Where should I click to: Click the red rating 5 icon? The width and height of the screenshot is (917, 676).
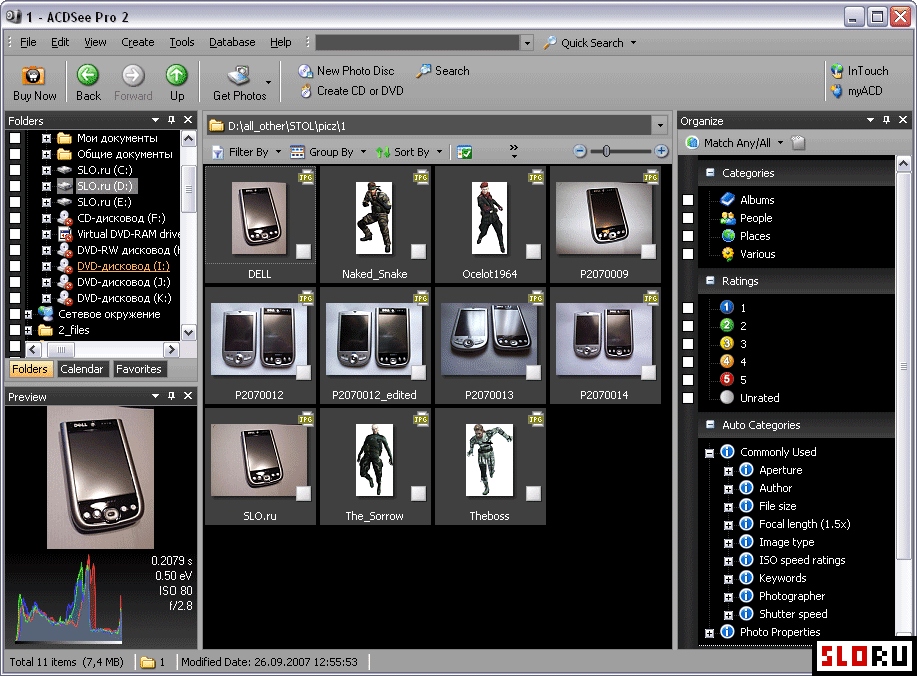(727, 380)
